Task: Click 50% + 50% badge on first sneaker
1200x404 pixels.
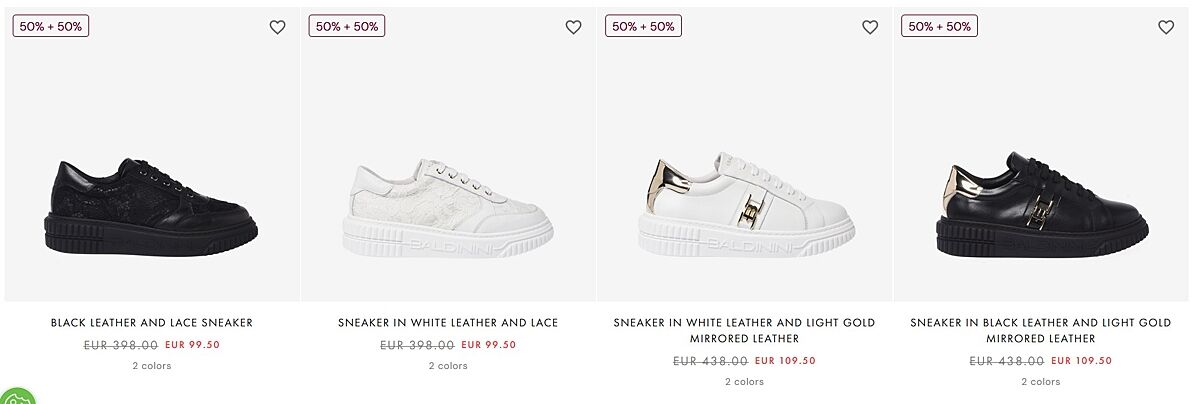Action: tap(51, 26)
